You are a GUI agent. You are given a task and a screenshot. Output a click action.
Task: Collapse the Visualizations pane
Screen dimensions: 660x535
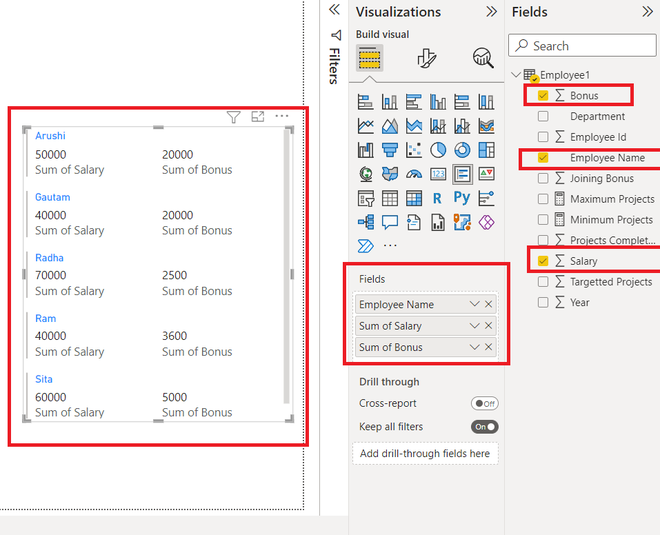click(491, 11)
